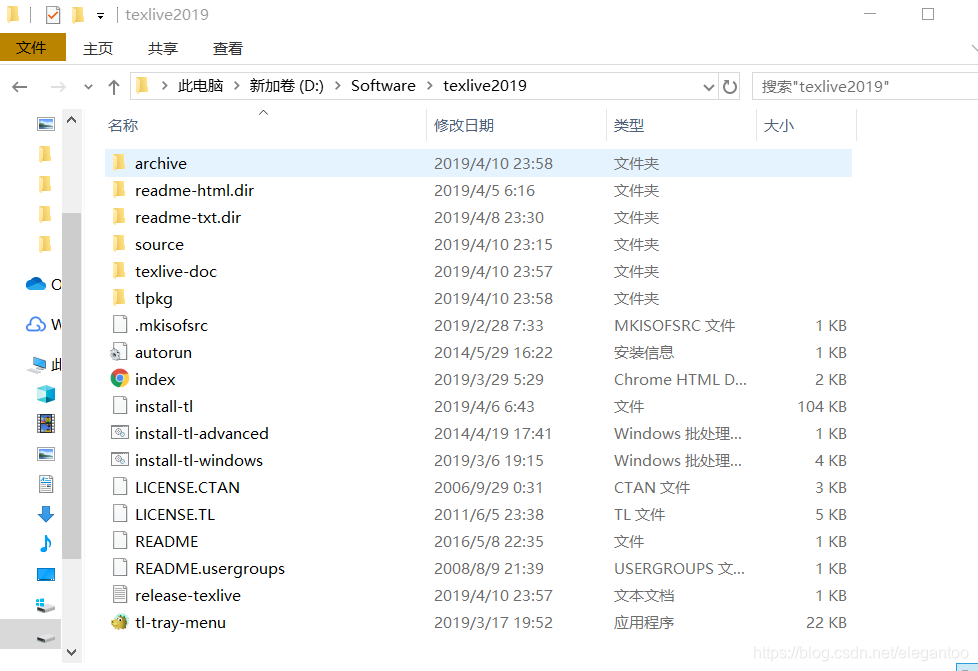This screenshot has height=671, width=978.
Task: Click sidebar scrollbar up arrow
Action: click(x=72, y=120)
